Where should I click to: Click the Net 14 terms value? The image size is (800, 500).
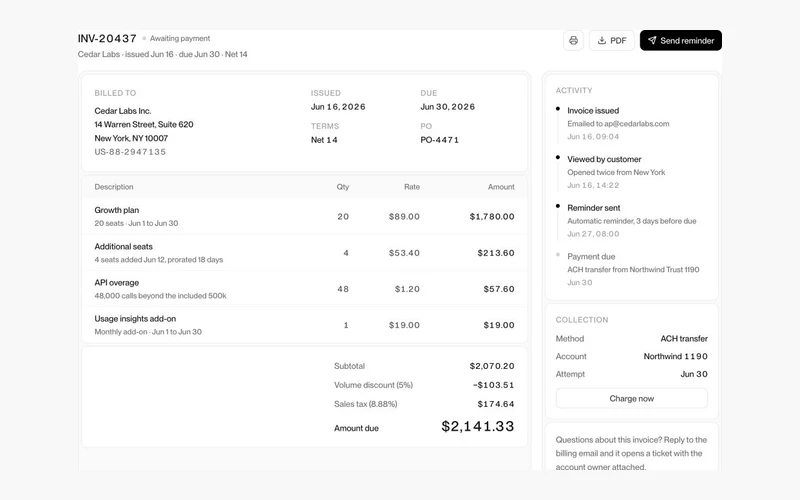pyautogui.click(x=324, y=140)
